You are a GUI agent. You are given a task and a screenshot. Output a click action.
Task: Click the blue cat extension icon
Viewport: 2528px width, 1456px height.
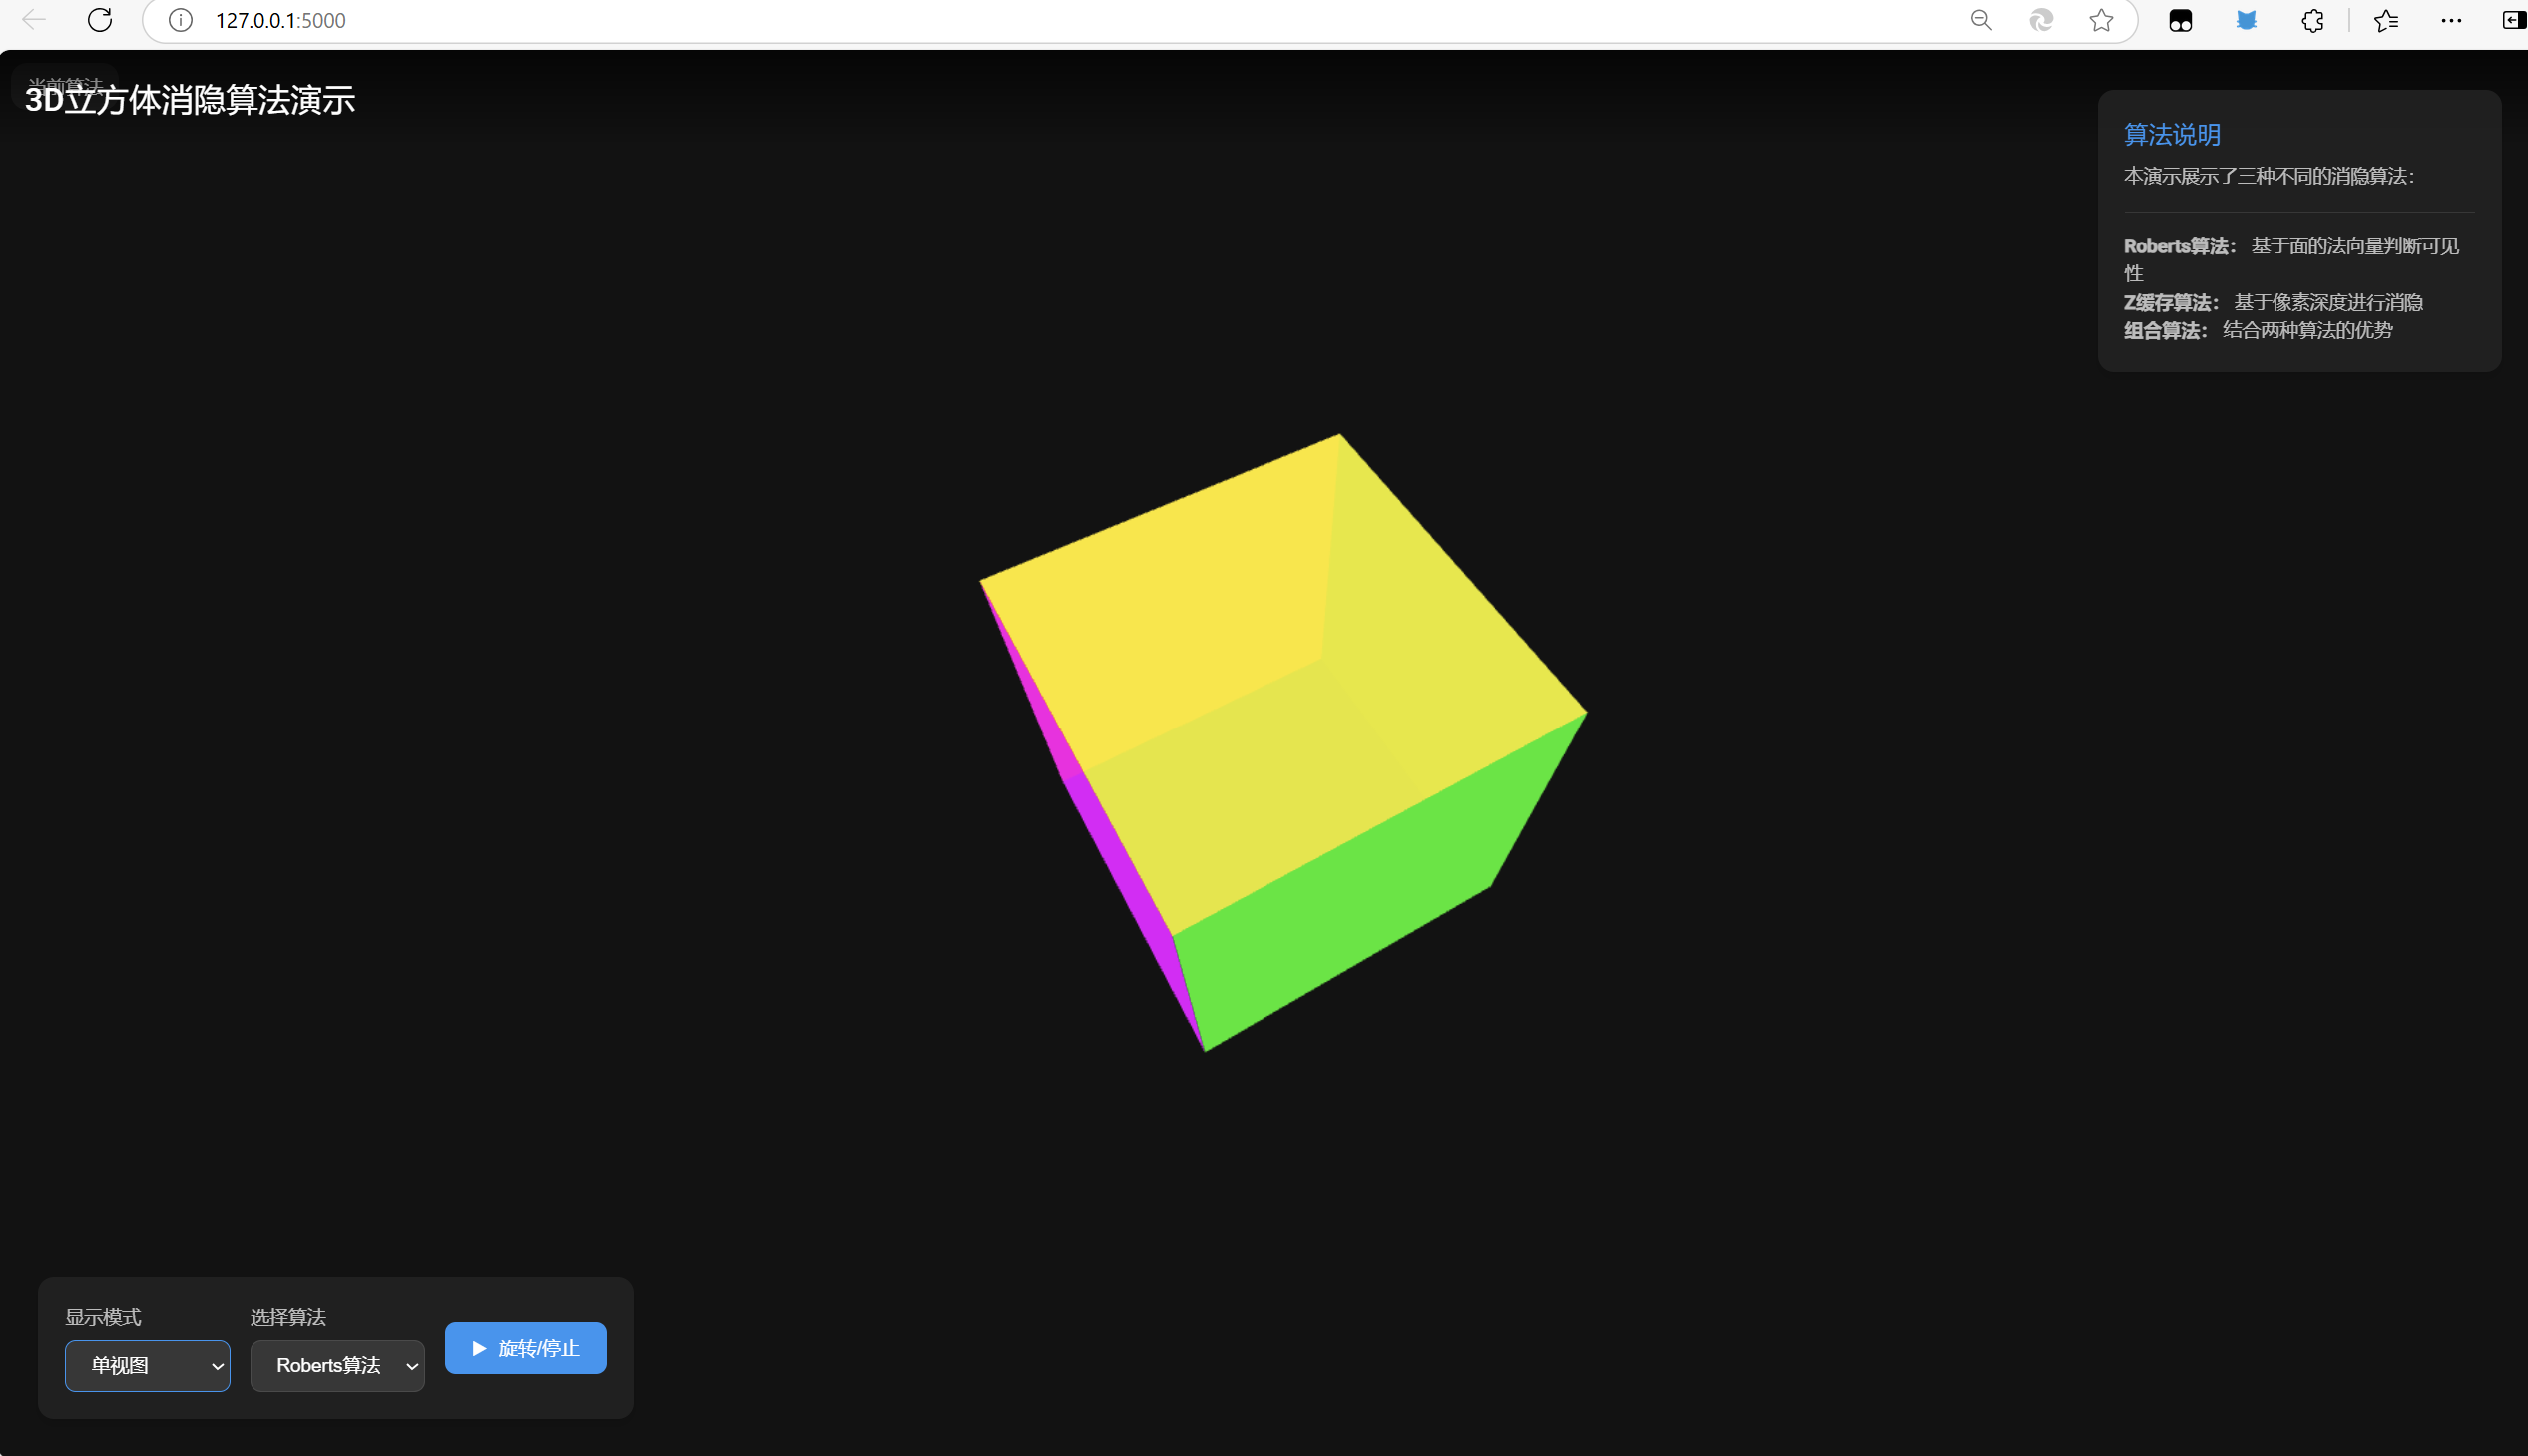click(x=2246, y=20)
